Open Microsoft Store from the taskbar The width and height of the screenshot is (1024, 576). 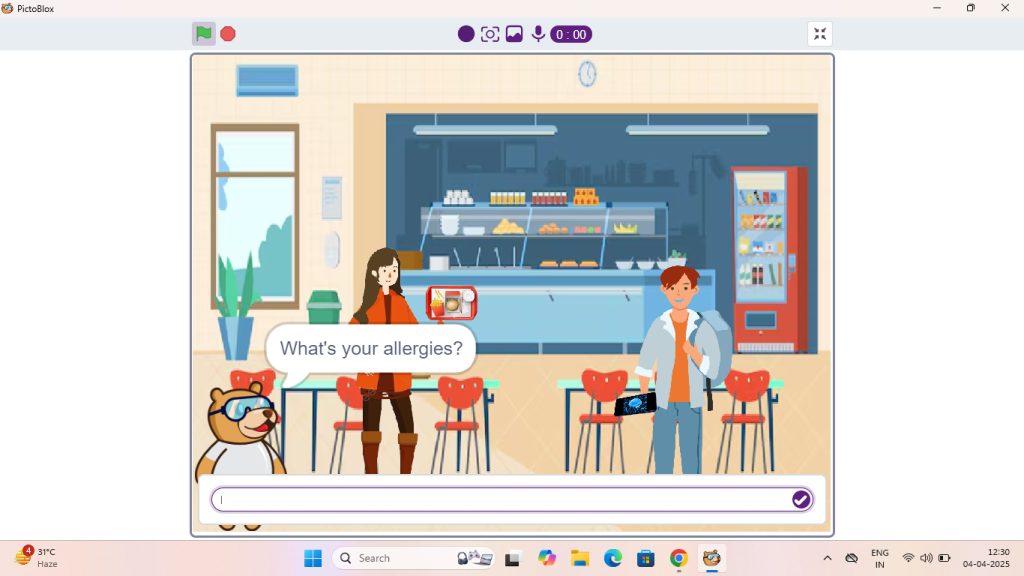coord(646,558)
